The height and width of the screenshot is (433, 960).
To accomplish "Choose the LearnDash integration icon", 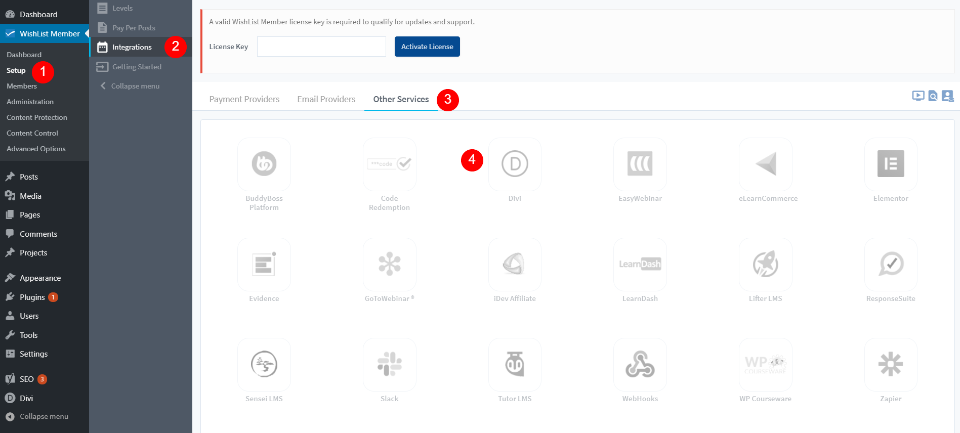I will click(640, 264).
